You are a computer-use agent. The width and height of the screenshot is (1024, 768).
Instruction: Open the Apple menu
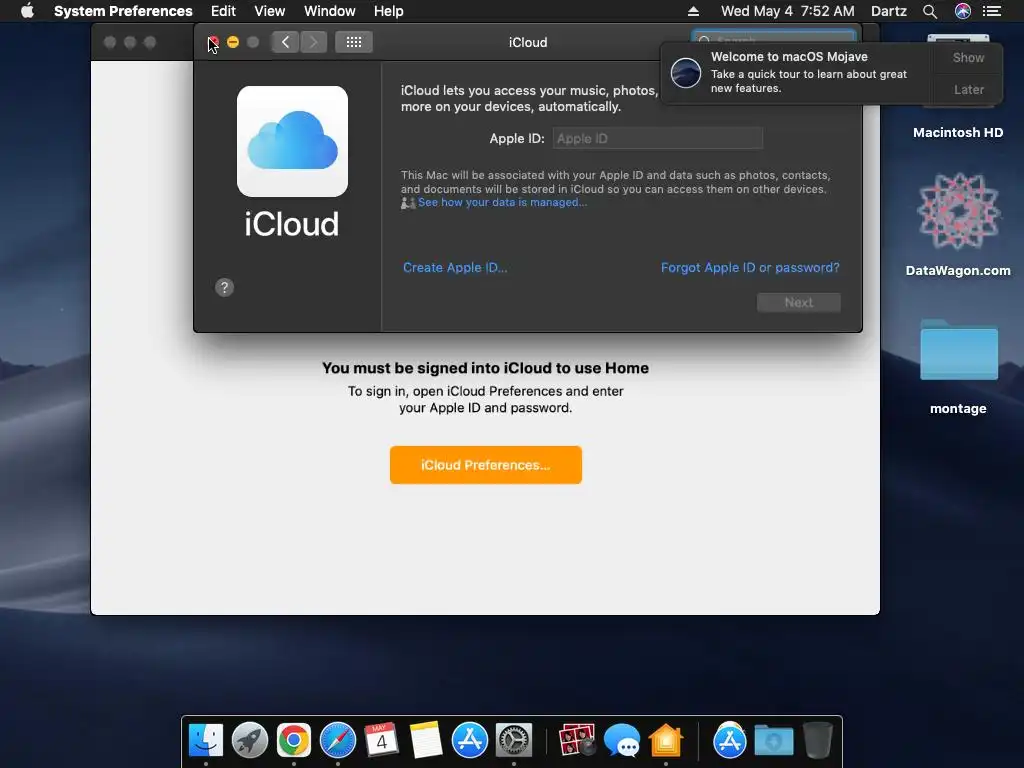coord(27,11)
